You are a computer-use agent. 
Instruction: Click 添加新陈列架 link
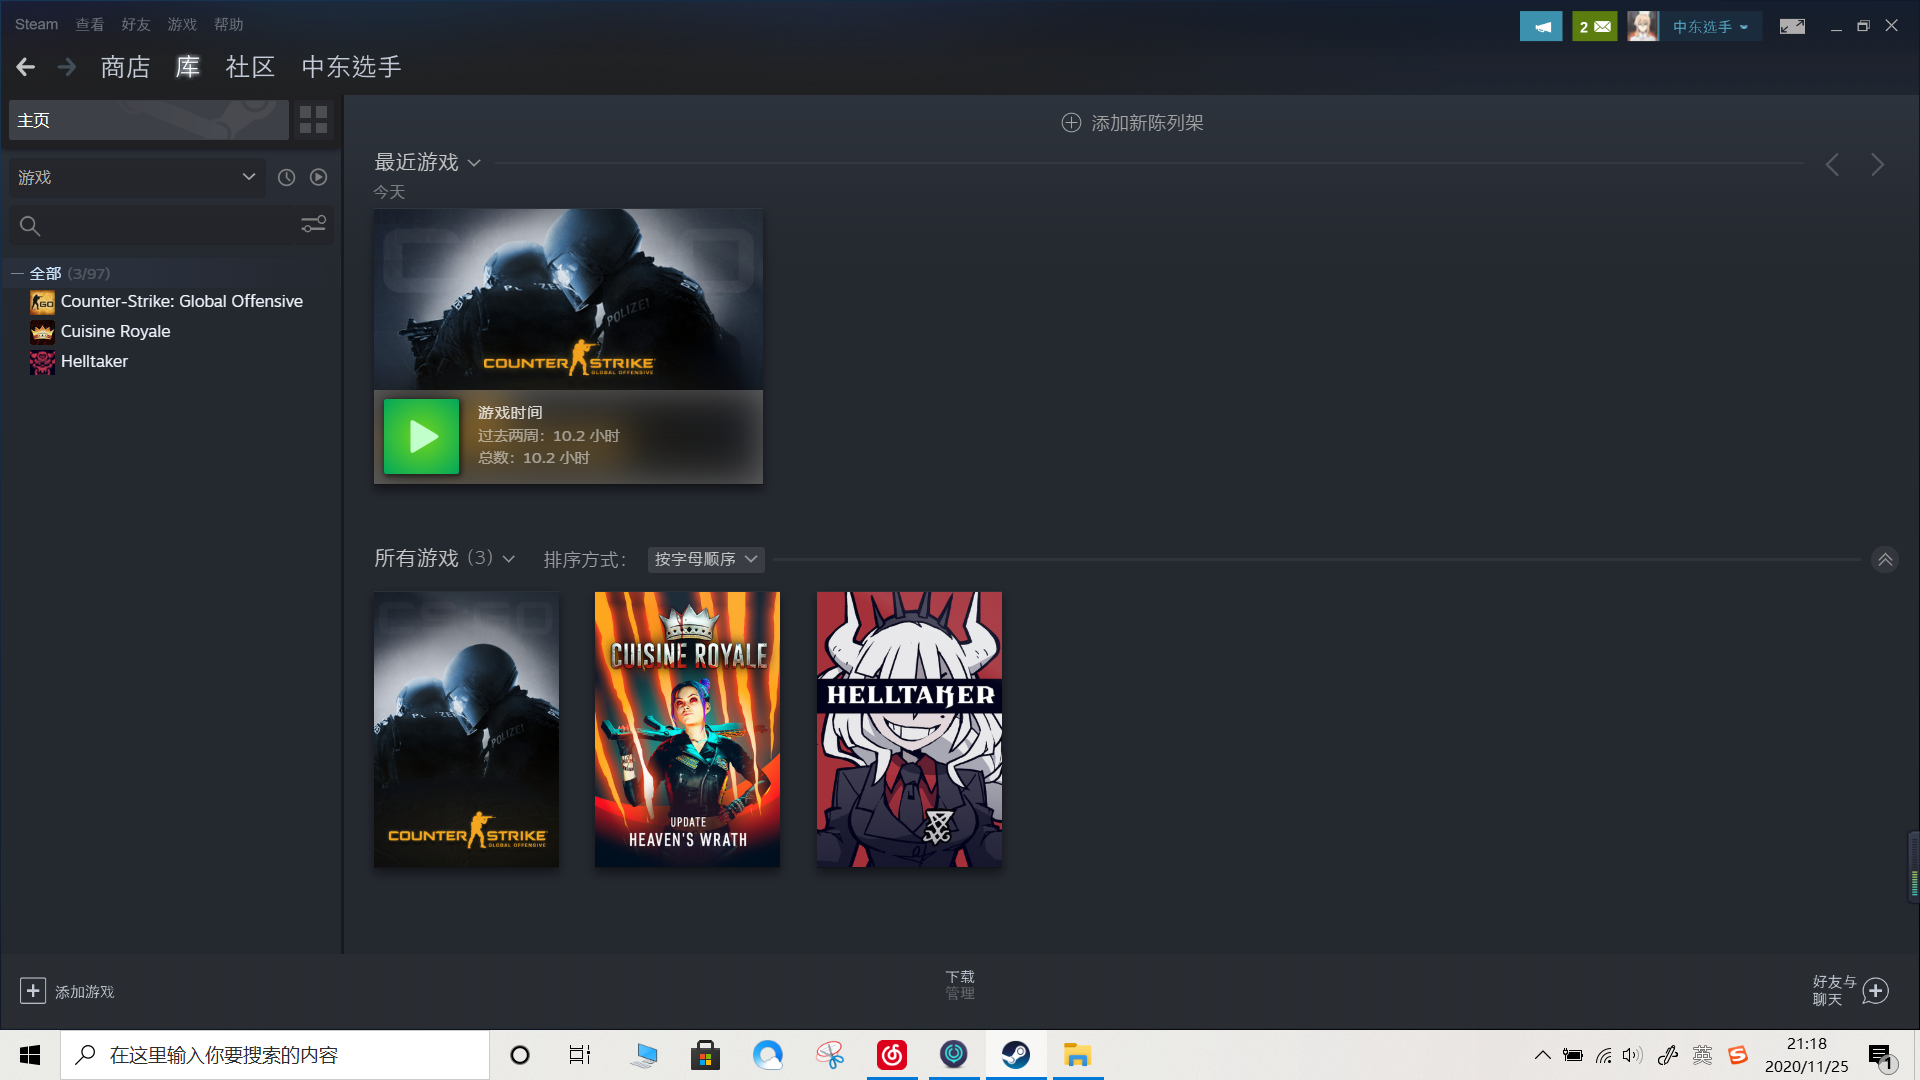click(x=1132, y=123)
